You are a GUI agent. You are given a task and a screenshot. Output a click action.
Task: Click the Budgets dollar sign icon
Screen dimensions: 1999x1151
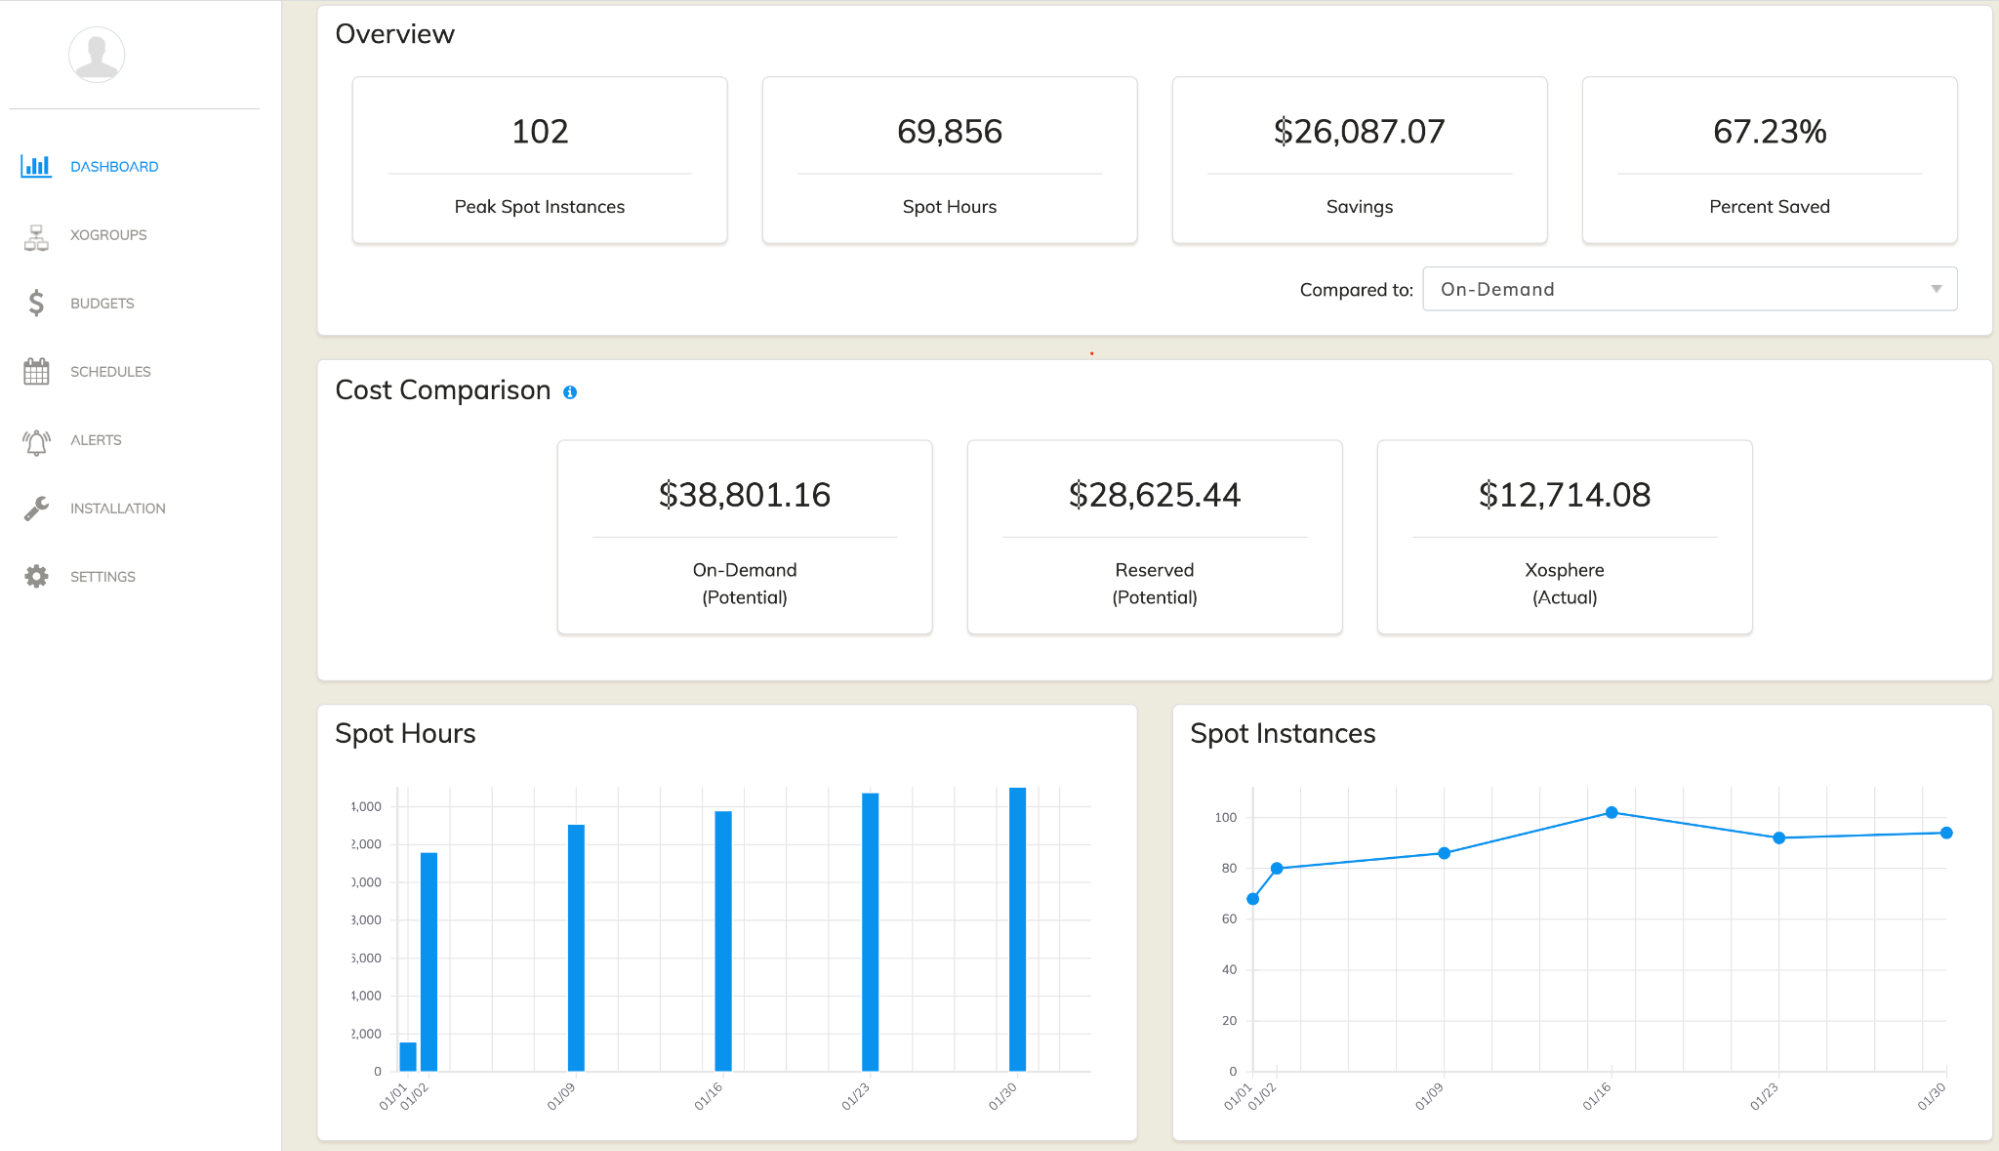tap(36, 303)
